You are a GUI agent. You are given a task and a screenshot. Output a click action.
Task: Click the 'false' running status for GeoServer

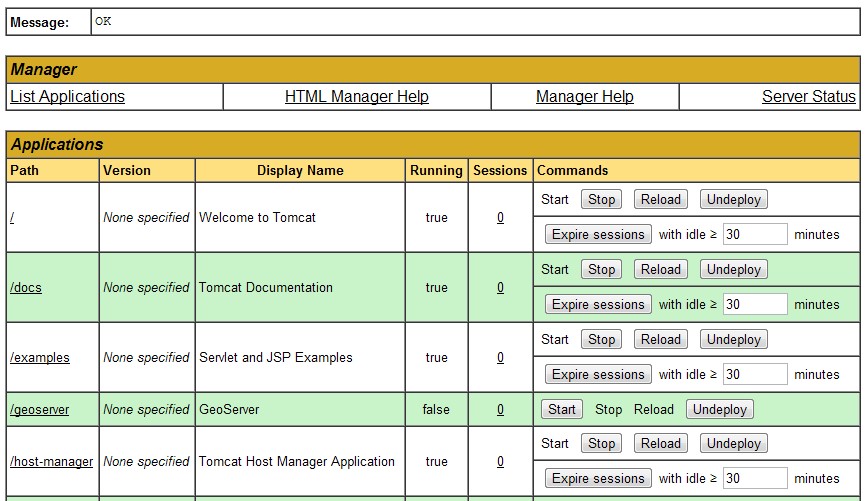(436, 410)
